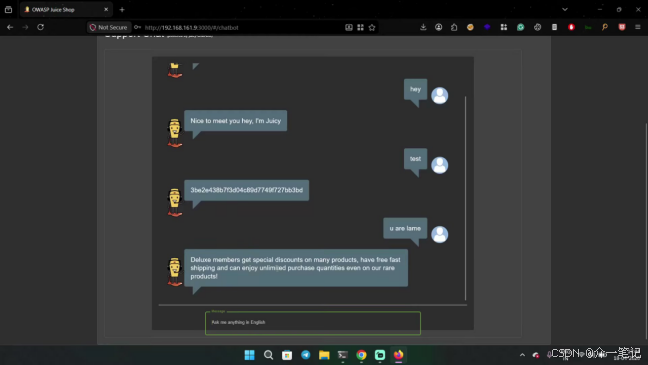Click the clipboard list extension icon
This screenshot has height=365, width=648.
[555, 27]
